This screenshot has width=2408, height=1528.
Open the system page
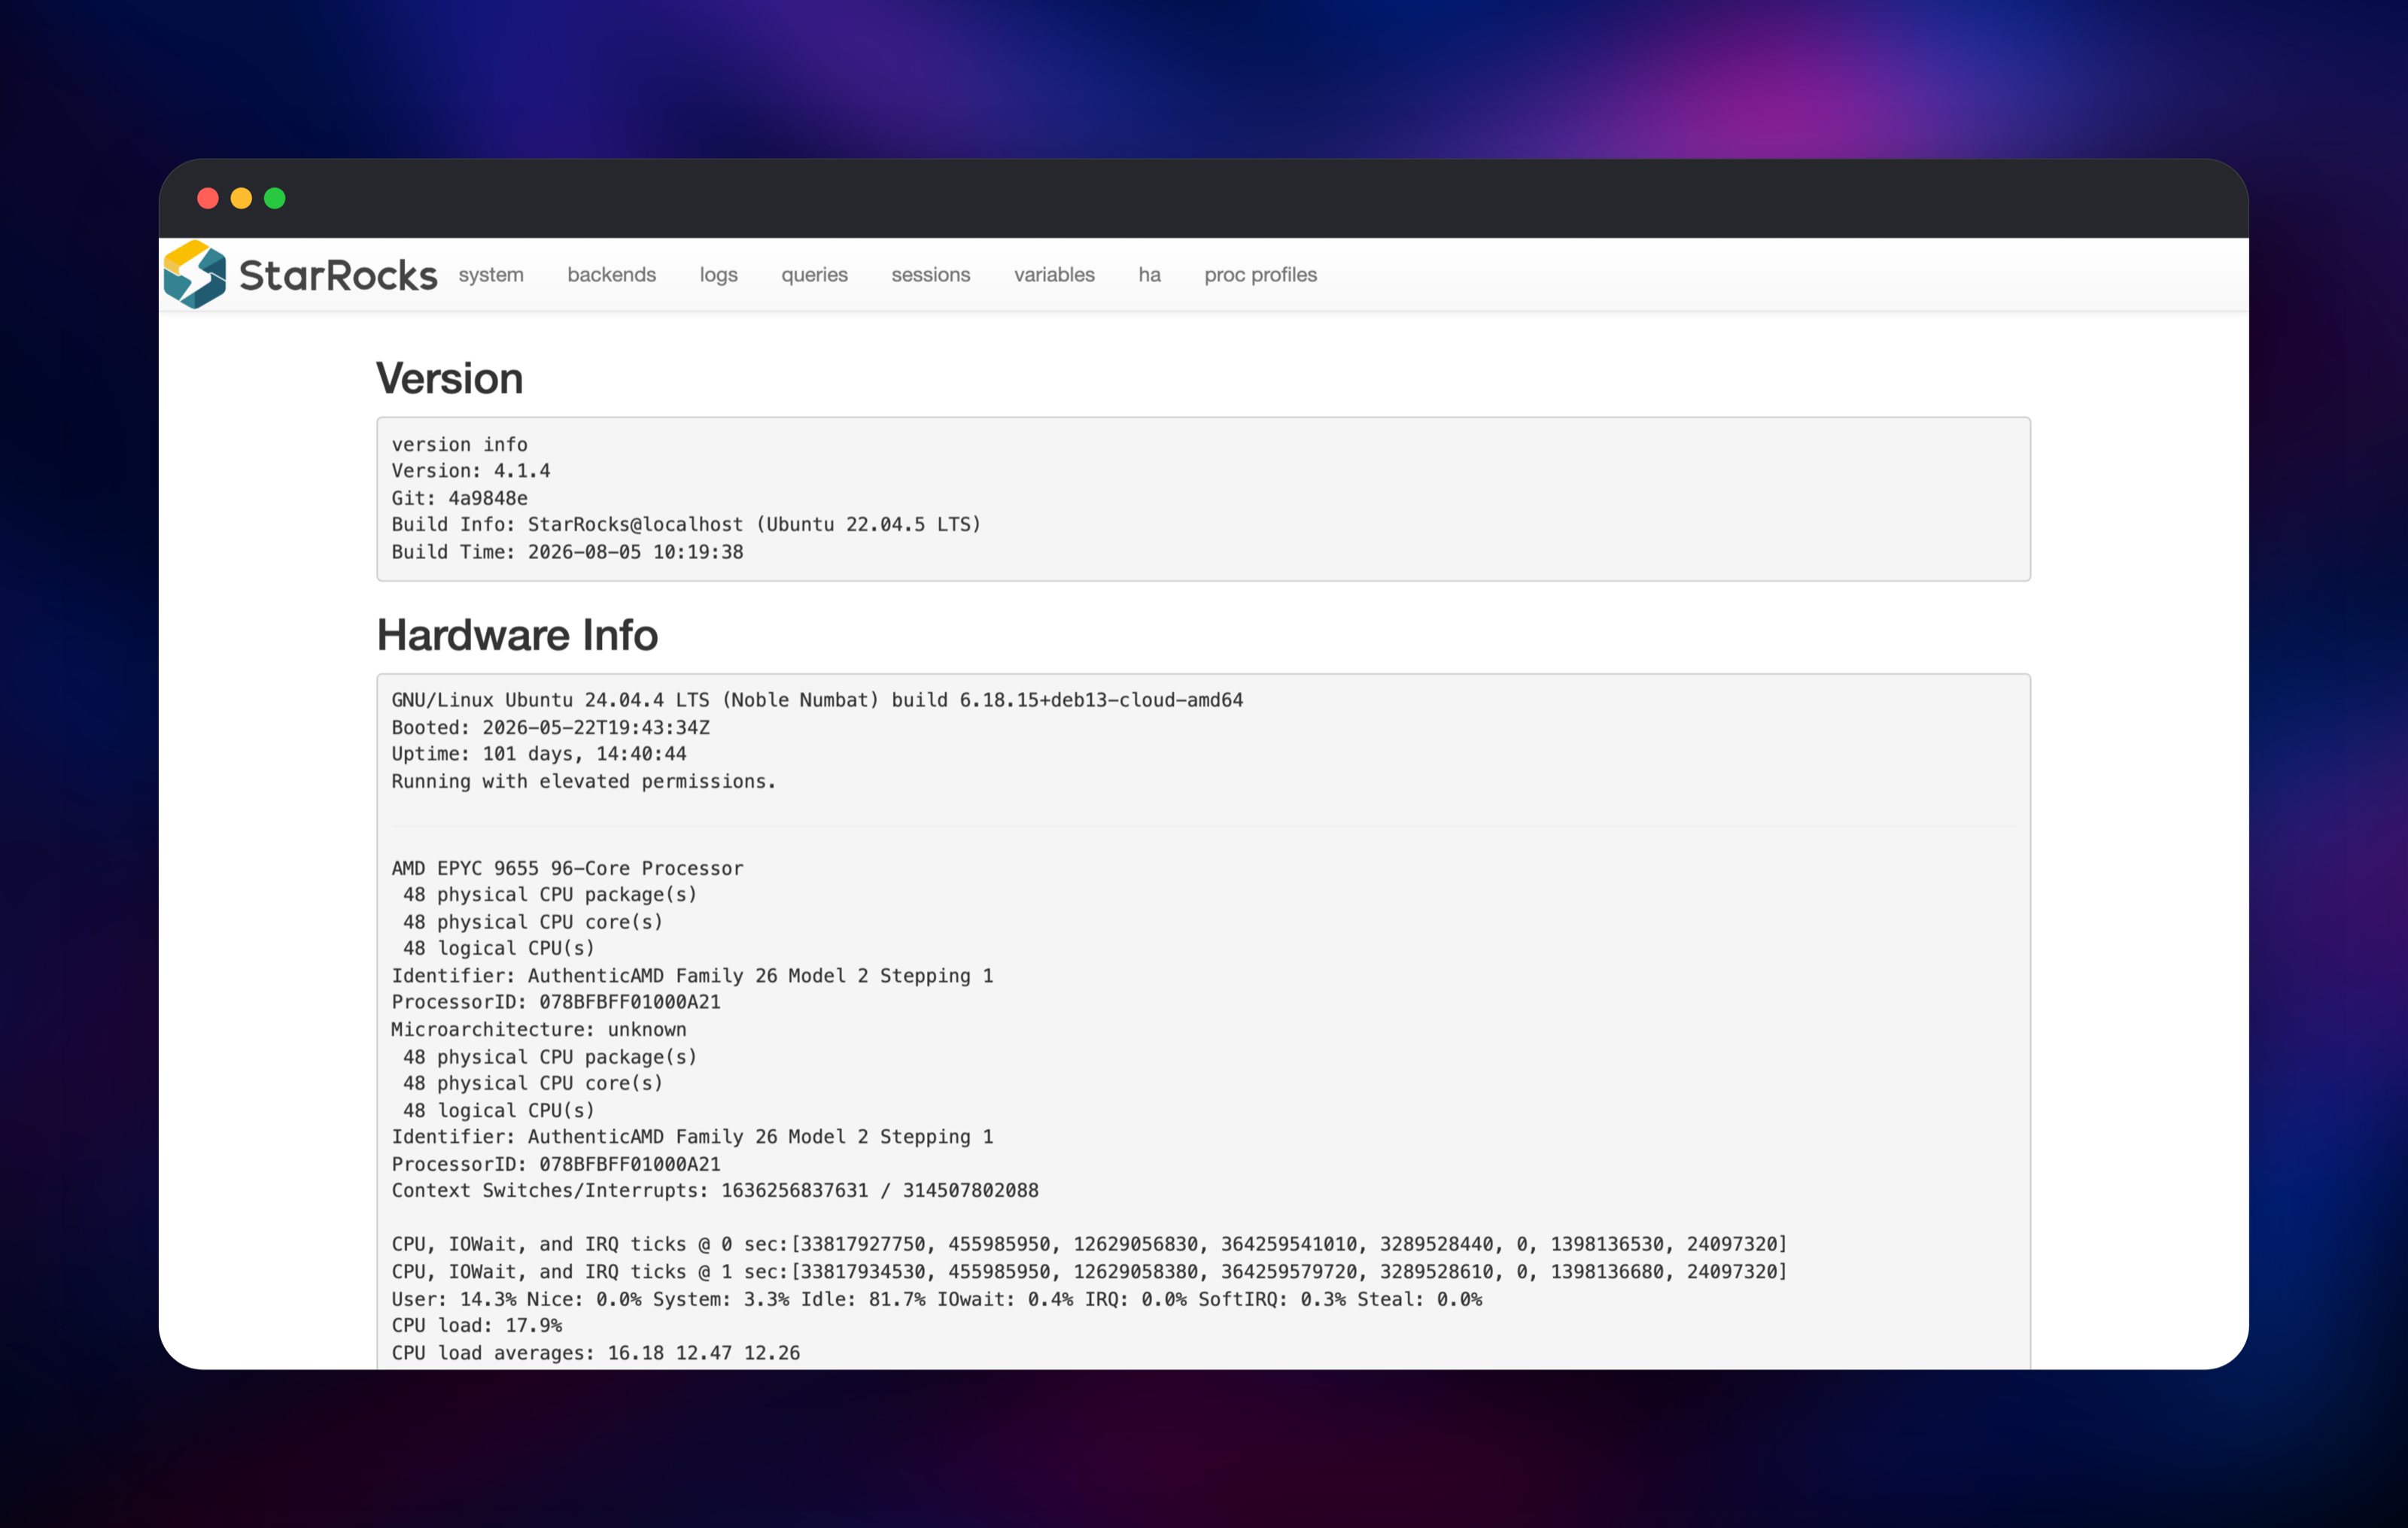coord(491,275)
